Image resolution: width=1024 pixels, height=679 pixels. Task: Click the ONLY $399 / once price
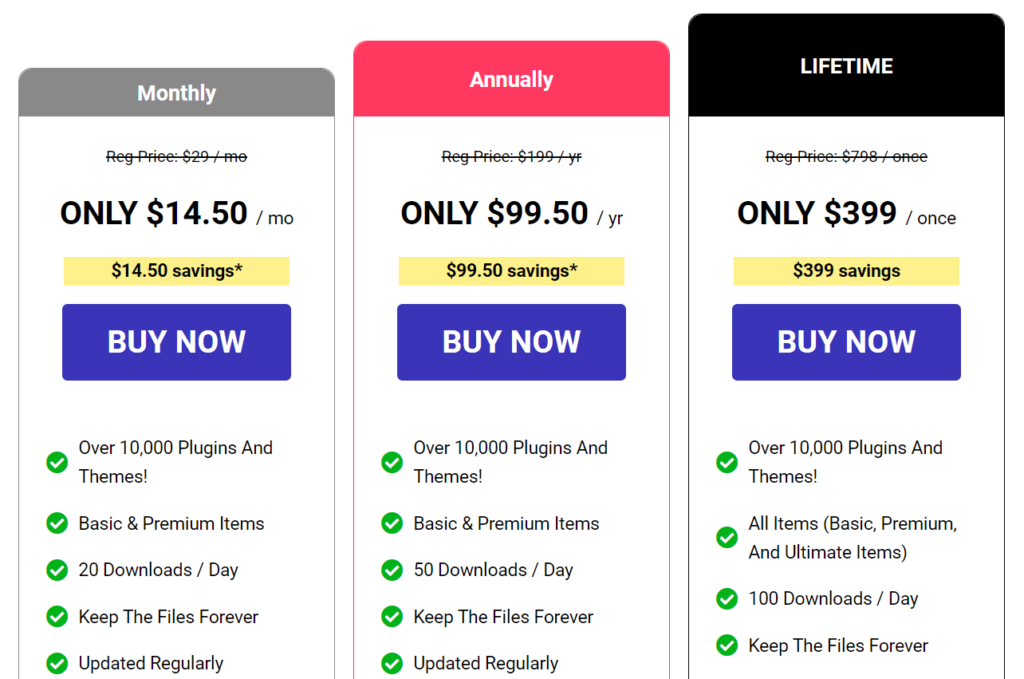tap(846, 213)
